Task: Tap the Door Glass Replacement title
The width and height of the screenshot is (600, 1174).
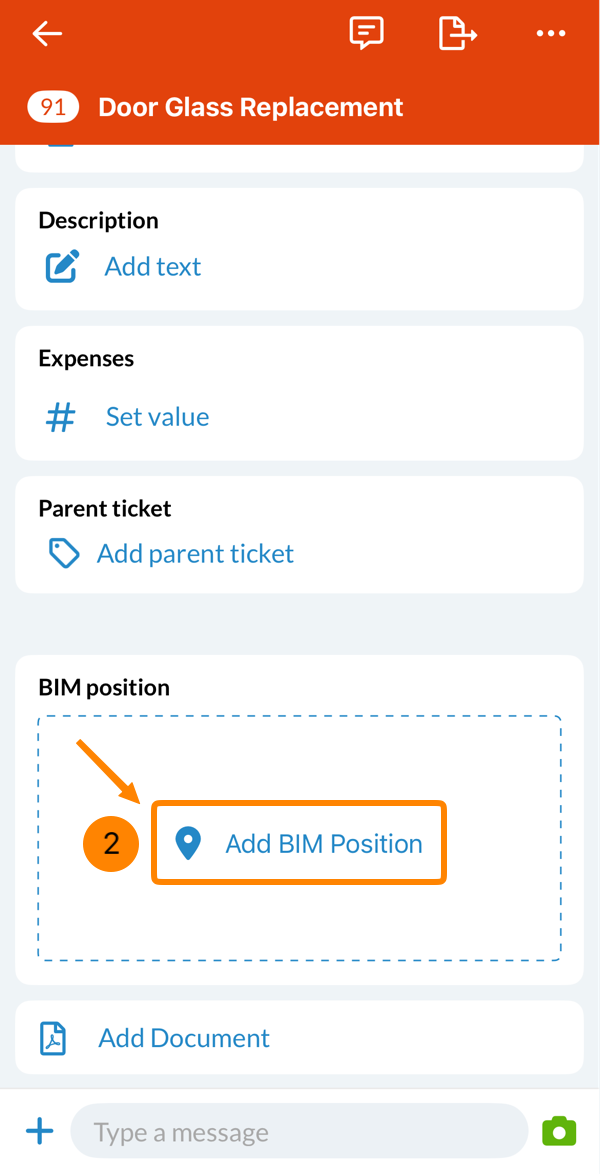Action: 251,108
